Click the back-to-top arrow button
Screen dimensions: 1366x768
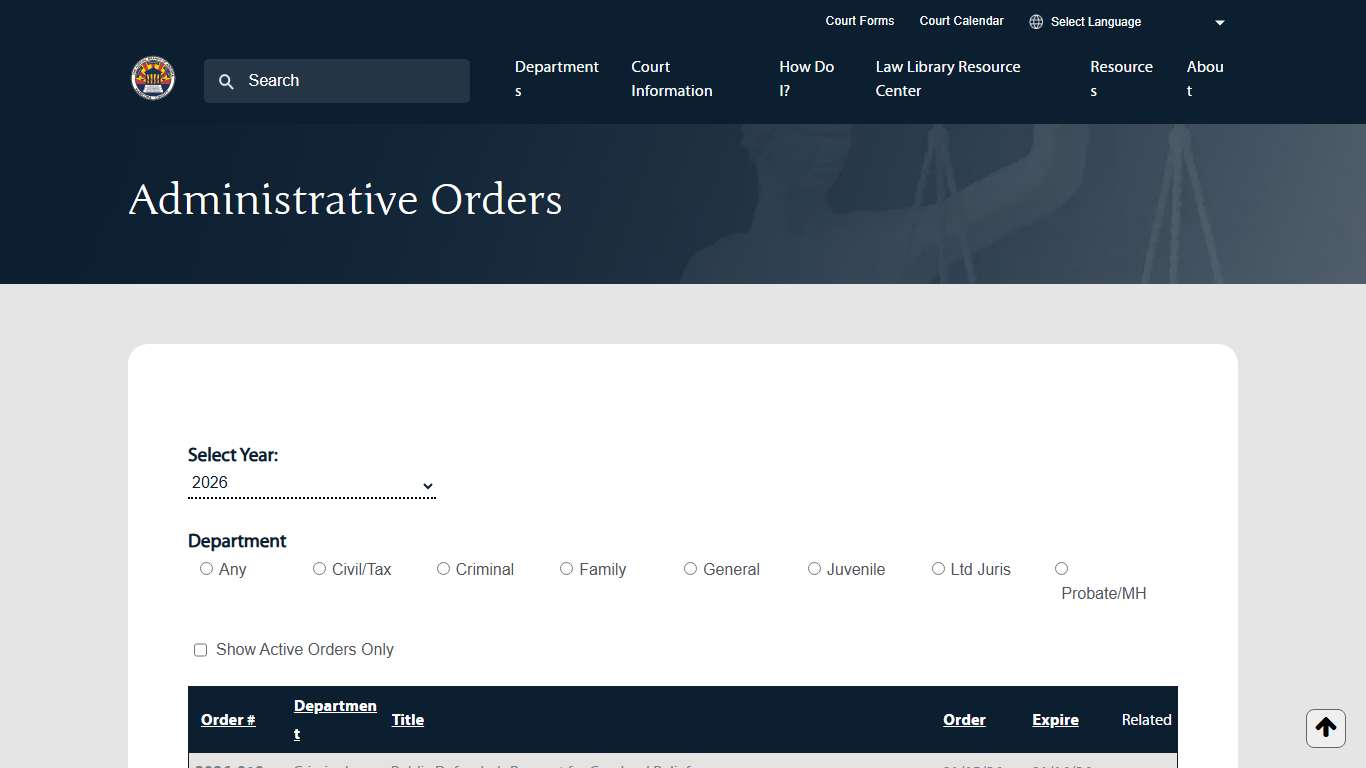1325,728
